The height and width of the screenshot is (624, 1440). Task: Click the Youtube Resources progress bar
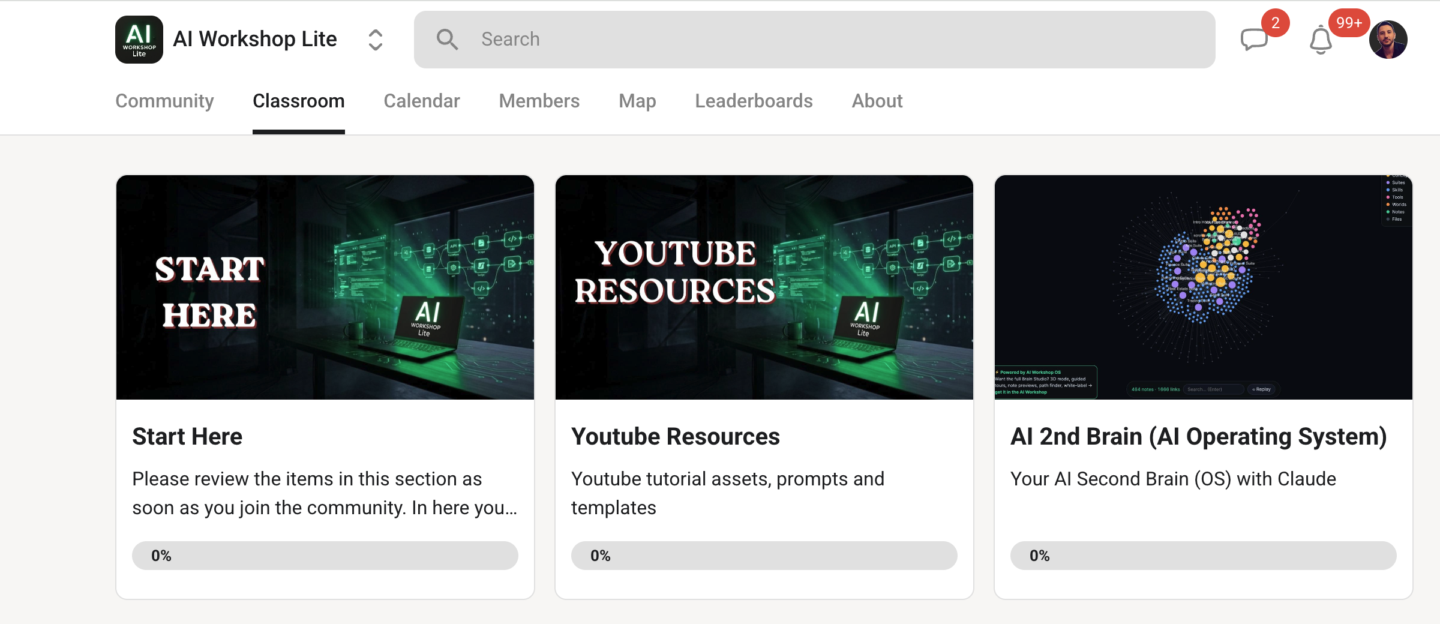pos(764,556)
